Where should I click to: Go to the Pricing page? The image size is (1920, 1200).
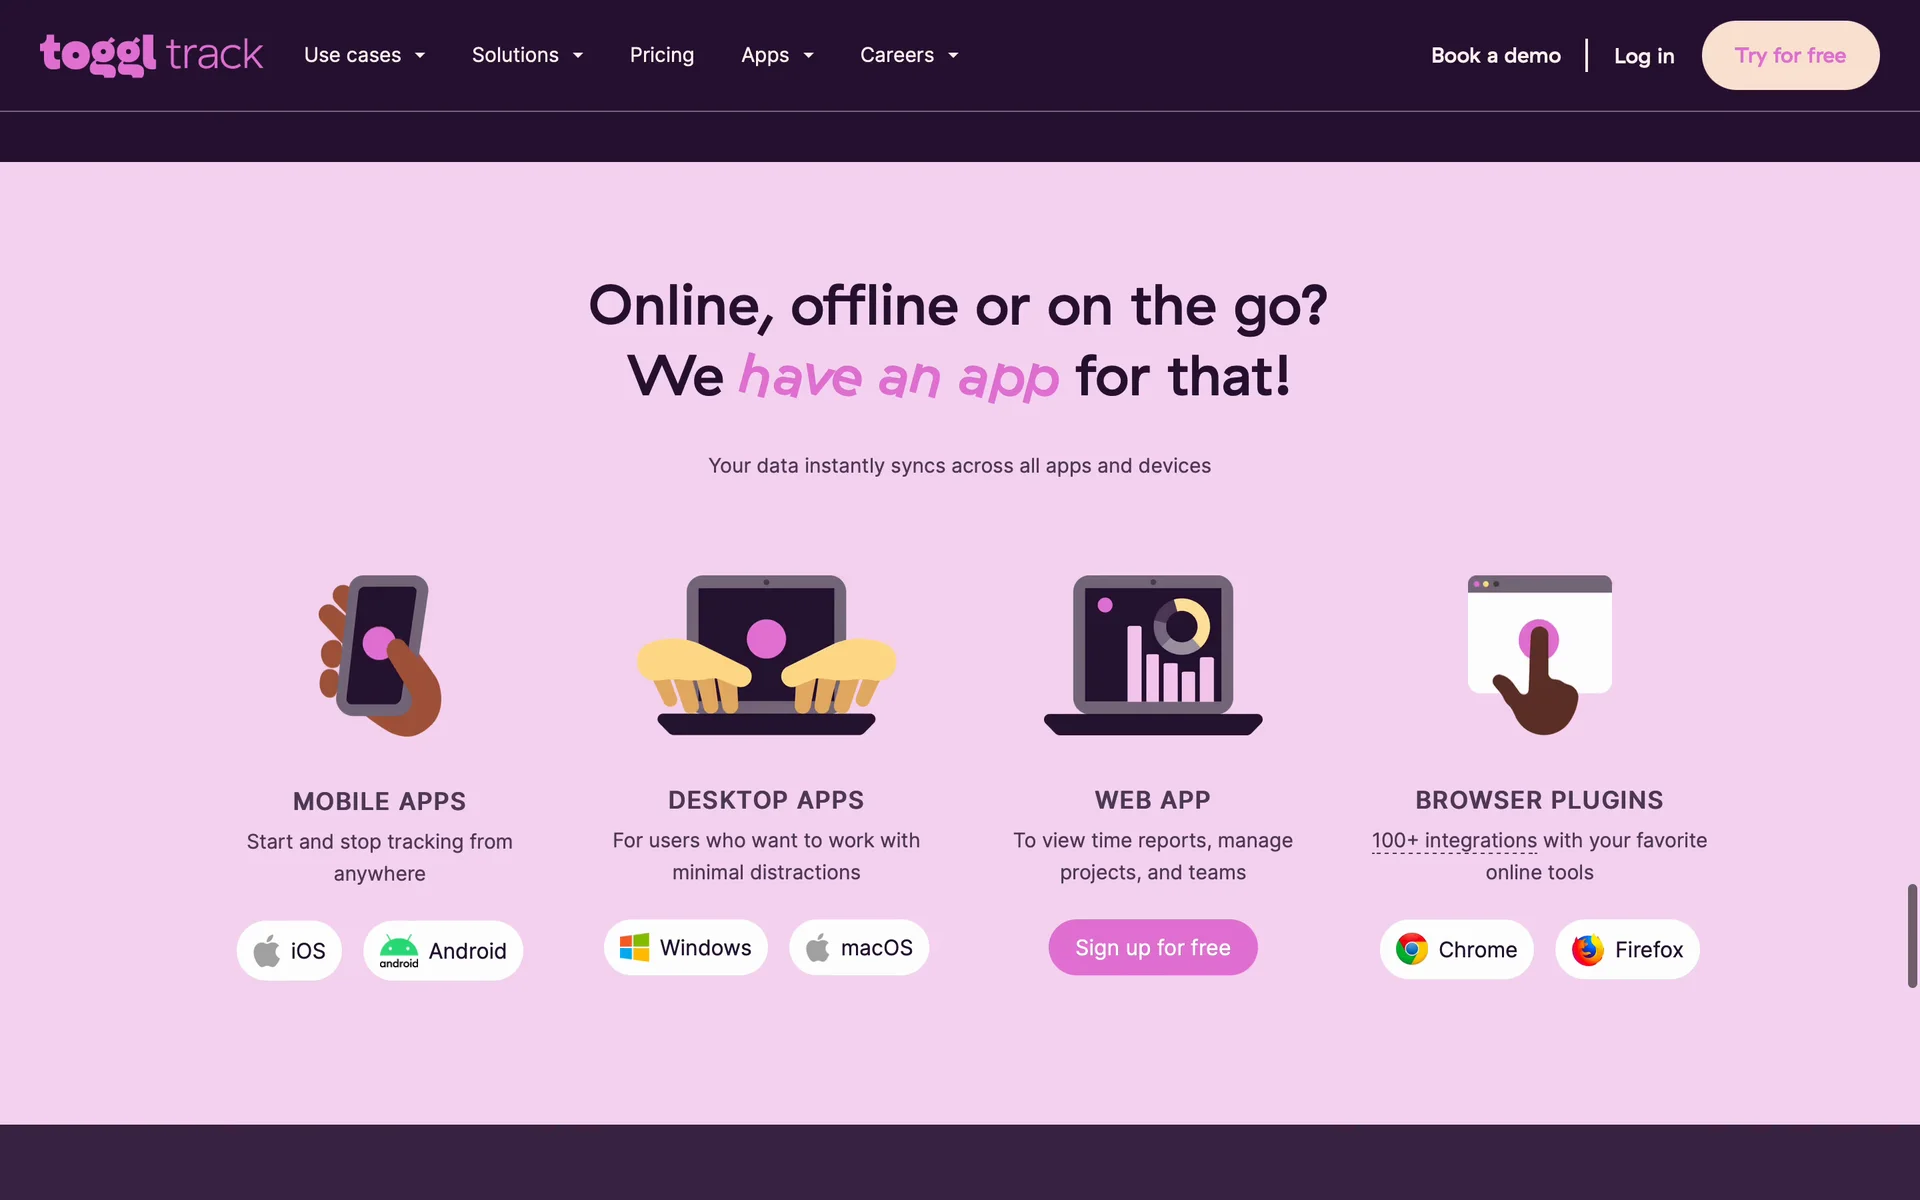[x=662, y=55]
